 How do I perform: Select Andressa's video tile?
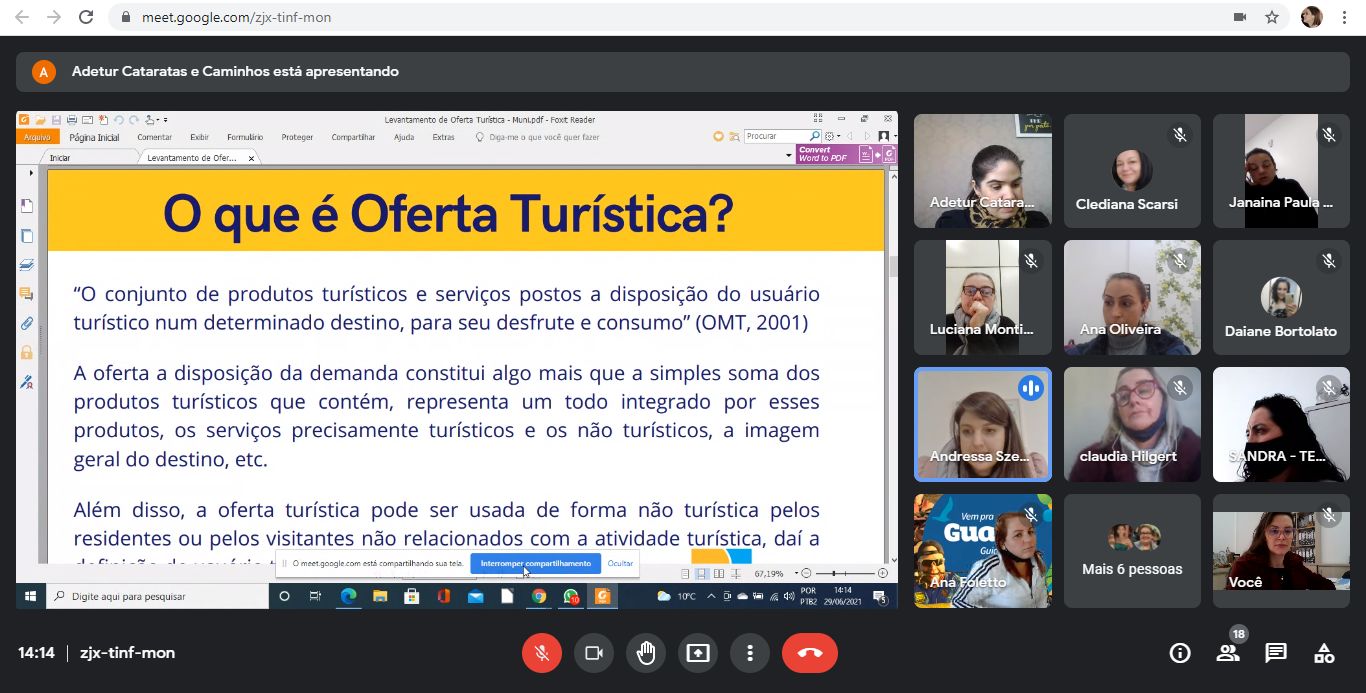(x=982, y=424)
